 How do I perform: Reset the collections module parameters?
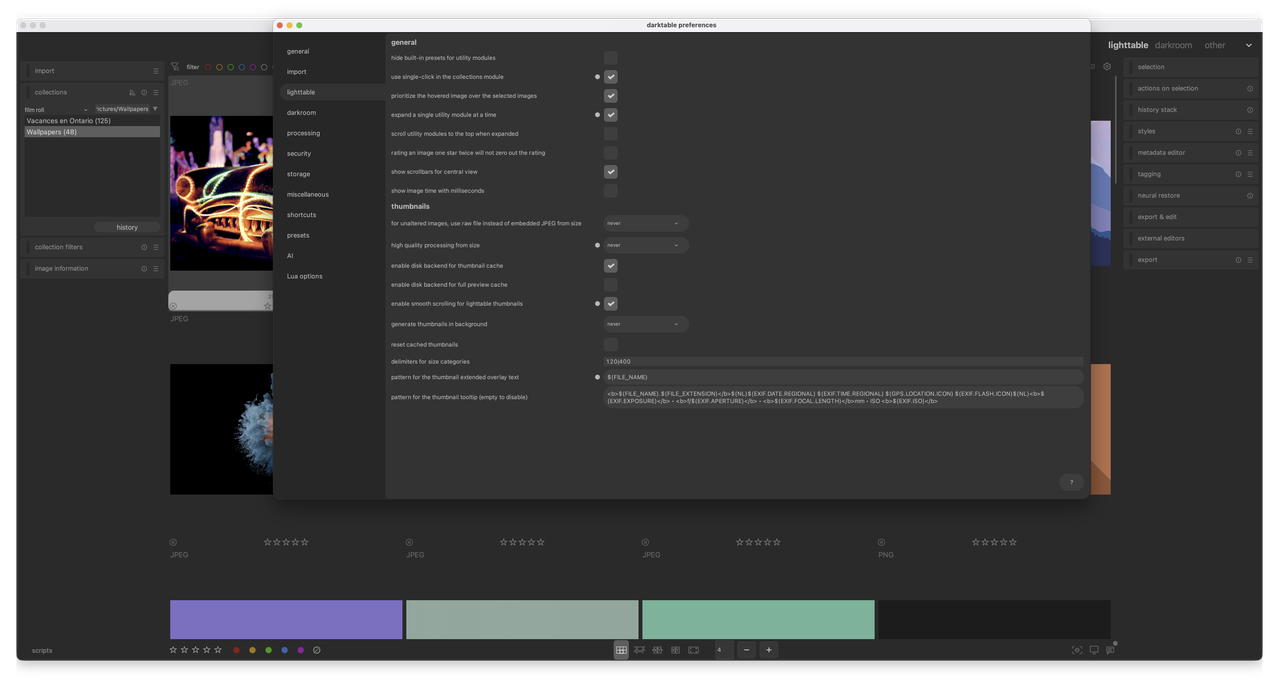144,92
